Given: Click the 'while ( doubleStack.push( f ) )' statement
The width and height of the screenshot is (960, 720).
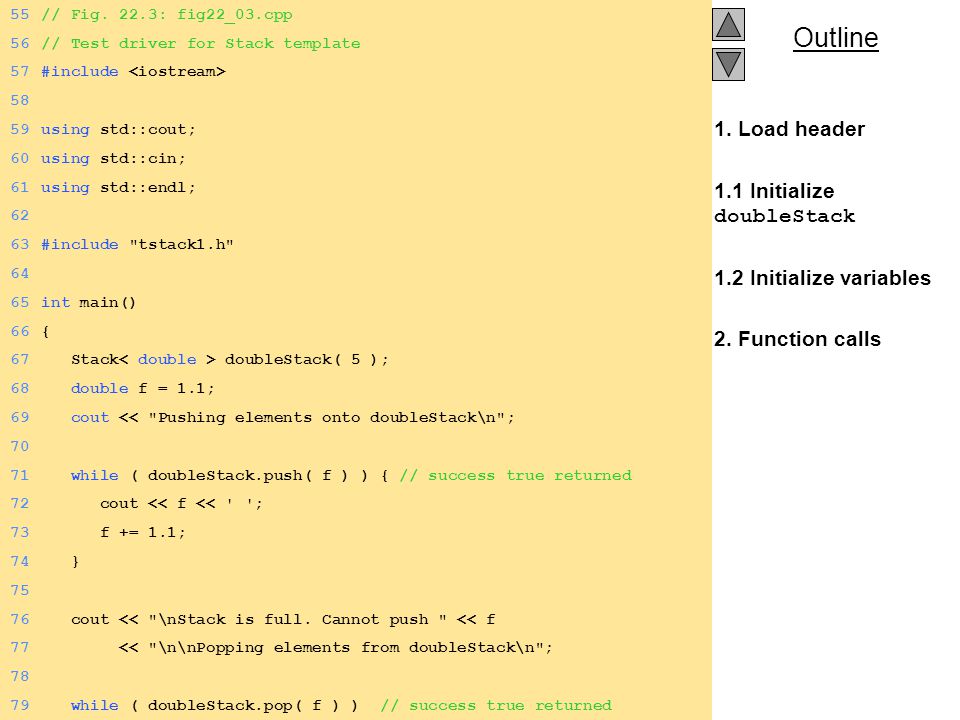Looking at the screenshot, I should (220, 476).
